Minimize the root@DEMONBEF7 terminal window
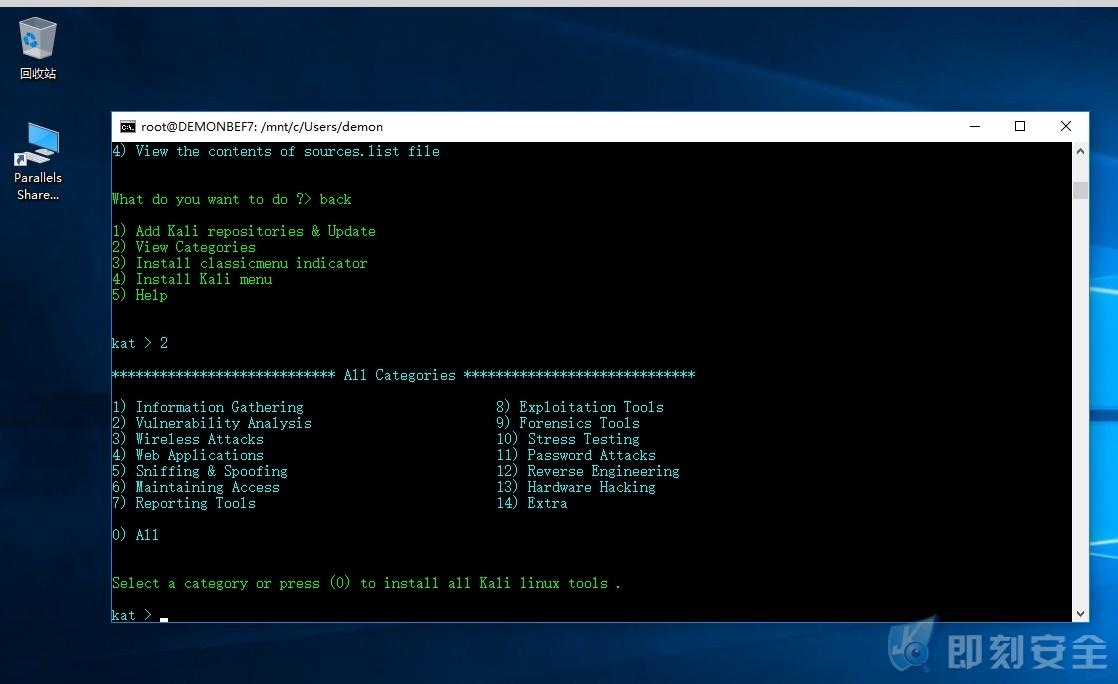 point(975,126)
